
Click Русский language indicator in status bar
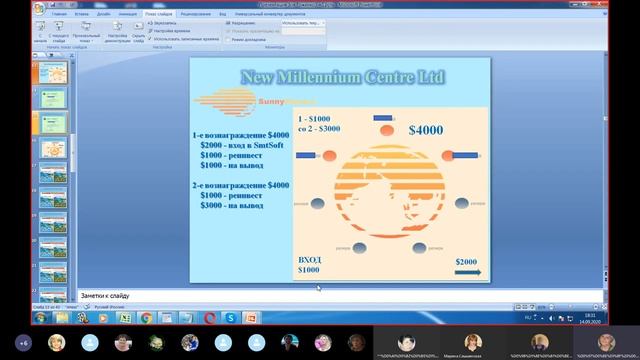coord(109,307)
